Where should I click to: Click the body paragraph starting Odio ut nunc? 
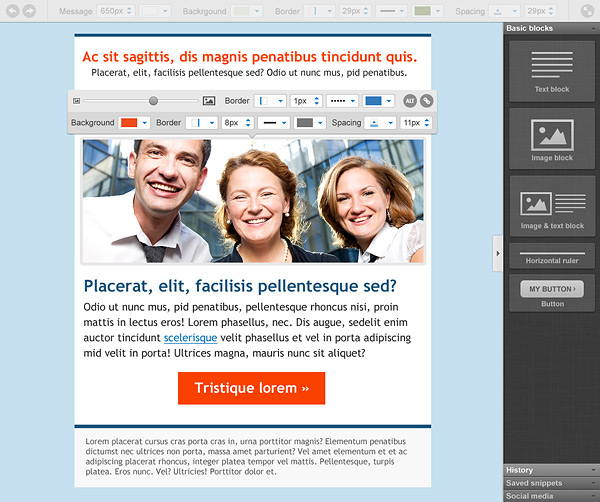pyautogui.click(x=247, y=330)
